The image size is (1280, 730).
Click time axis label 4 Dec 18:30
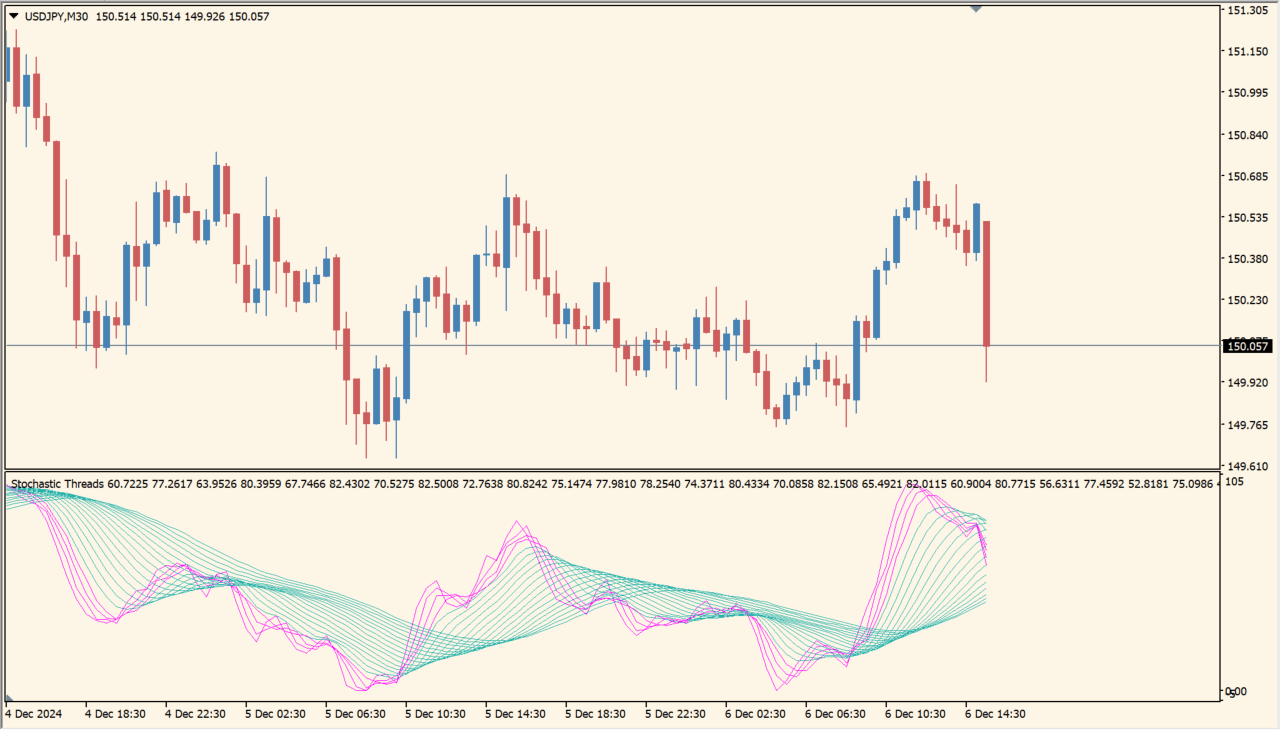(115, 714)
